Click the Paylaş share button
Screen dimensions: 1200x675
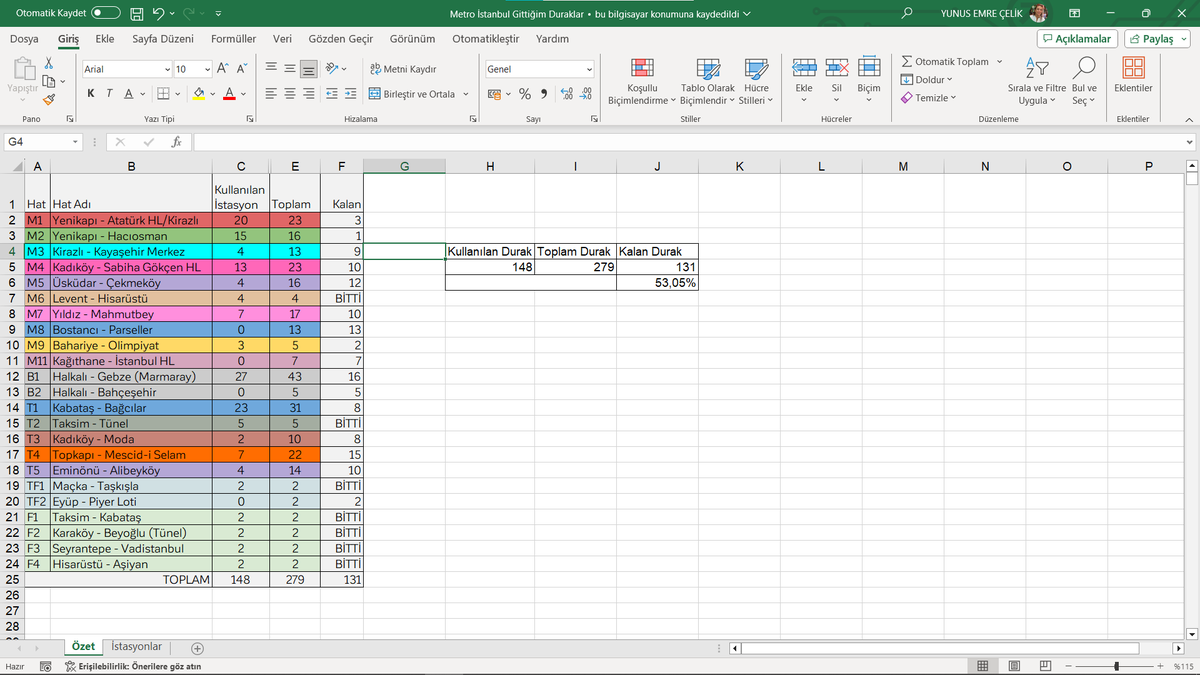[x=1156, y=39]
